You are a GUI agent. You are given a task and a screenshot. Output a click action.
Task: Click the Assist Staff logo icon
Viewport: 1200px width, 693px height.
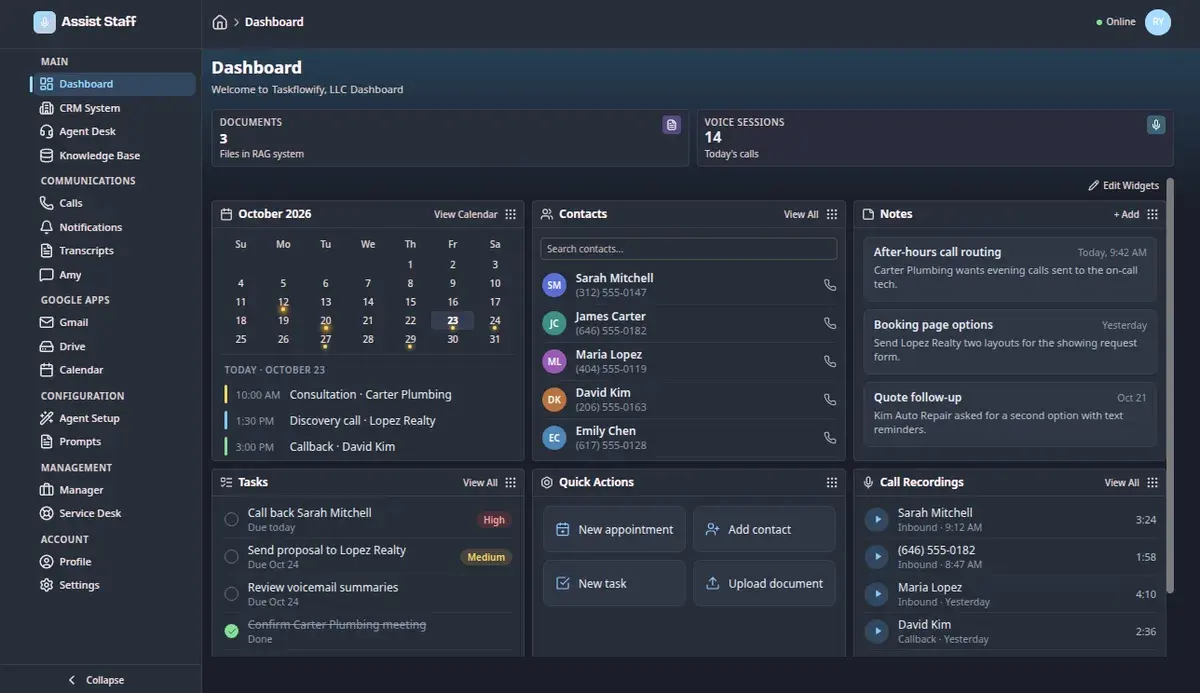click(45, 22)
